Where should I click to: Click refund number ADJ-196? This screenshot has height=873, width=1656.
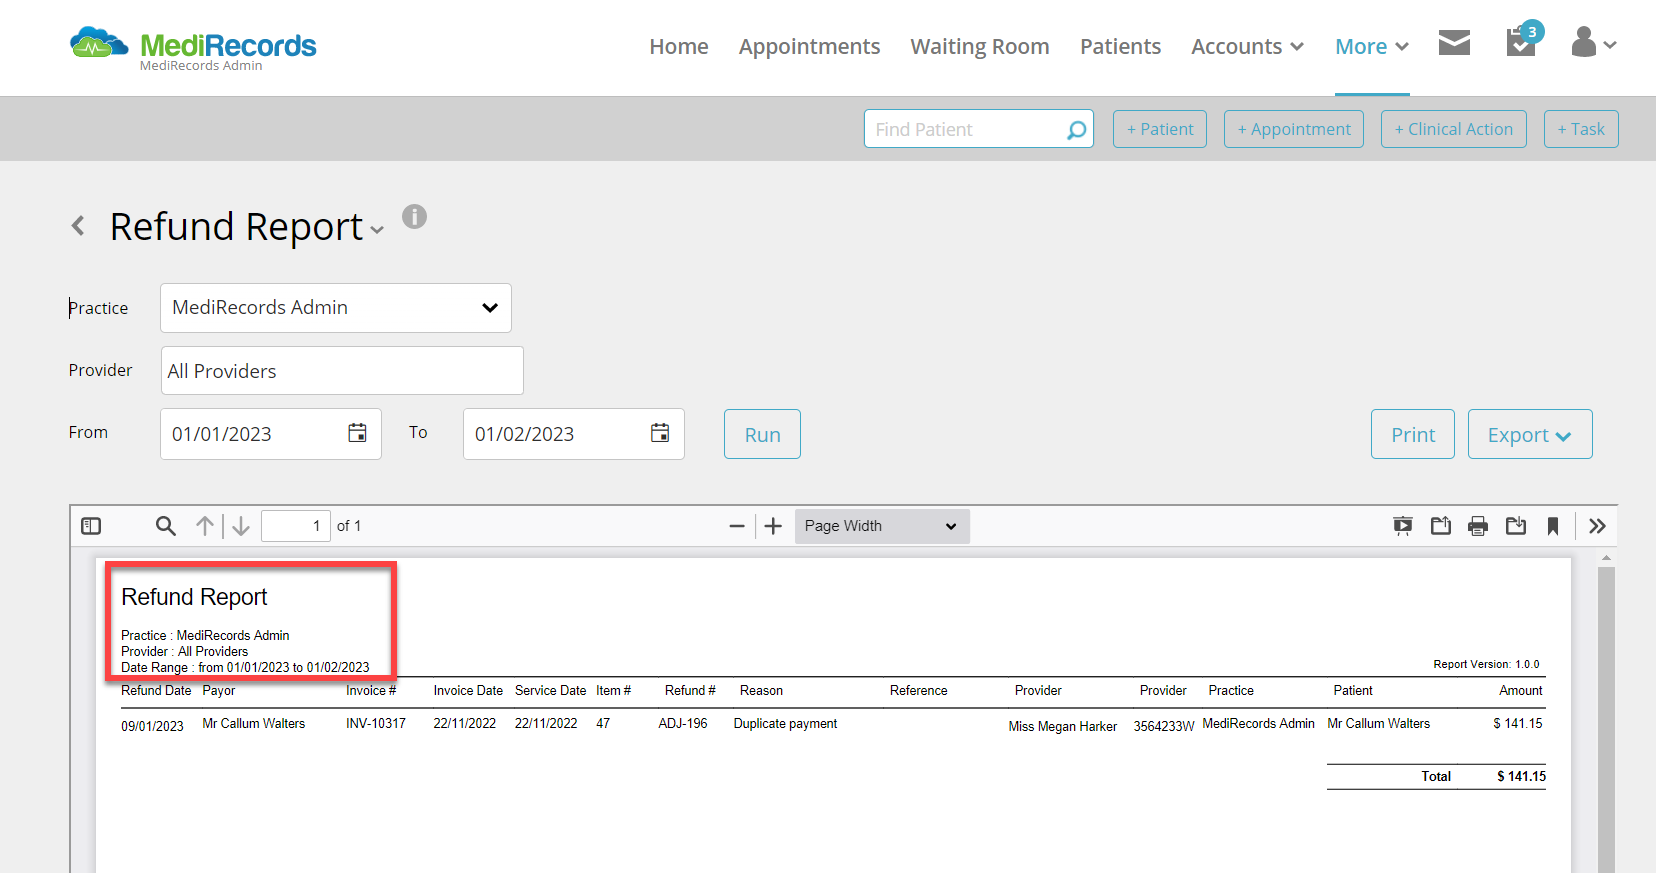[x=683, y=724]
